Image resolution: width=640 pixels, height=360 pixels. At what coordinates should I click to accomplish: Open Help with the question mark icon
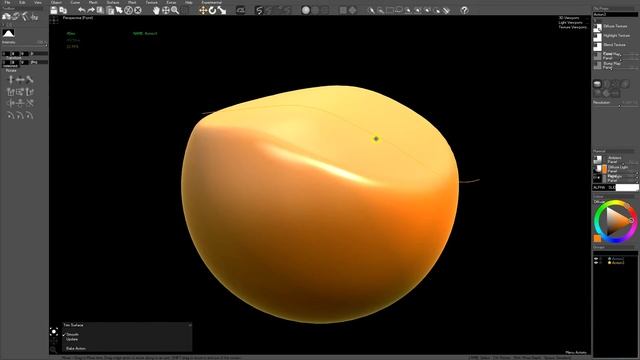tap(464, 11)
